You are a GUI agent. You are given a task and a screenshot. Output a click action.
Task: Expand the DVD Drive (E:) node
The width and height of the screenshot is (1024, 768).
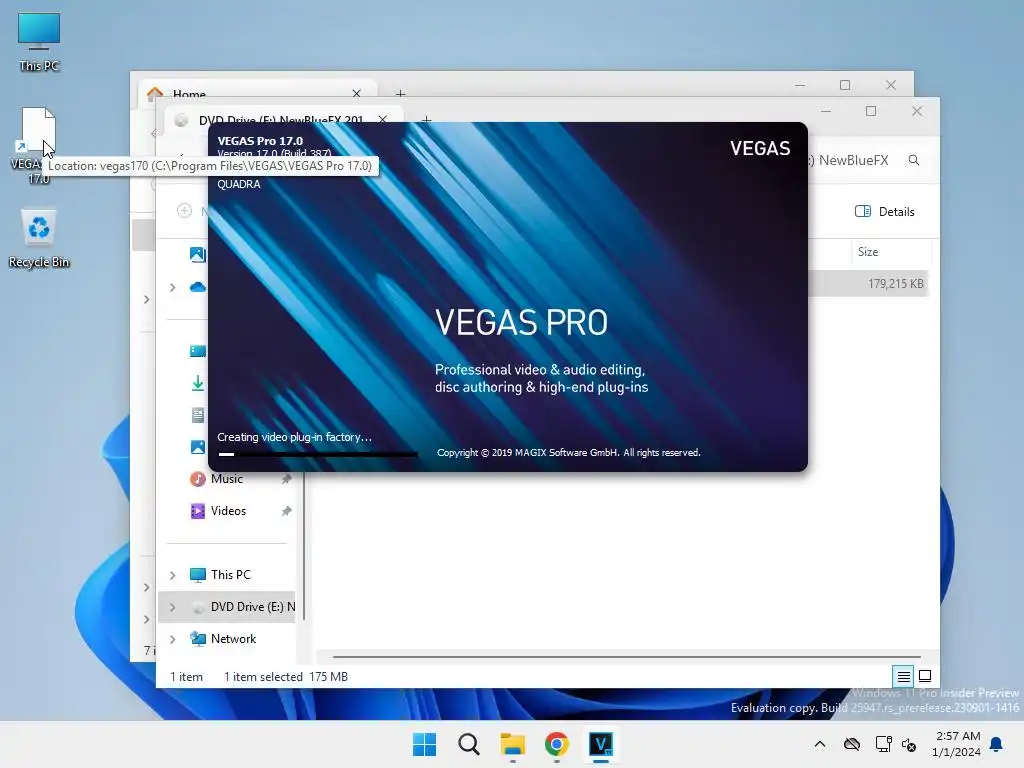pyautogui.click(x=172, y=607)
